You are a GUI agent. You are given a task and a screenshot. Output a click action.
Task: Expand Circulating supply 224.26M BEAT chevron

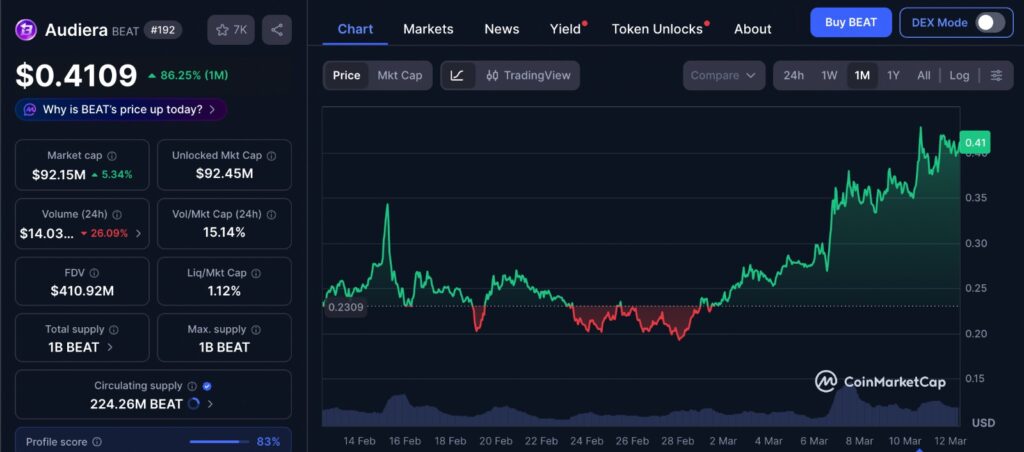[210, 404]
